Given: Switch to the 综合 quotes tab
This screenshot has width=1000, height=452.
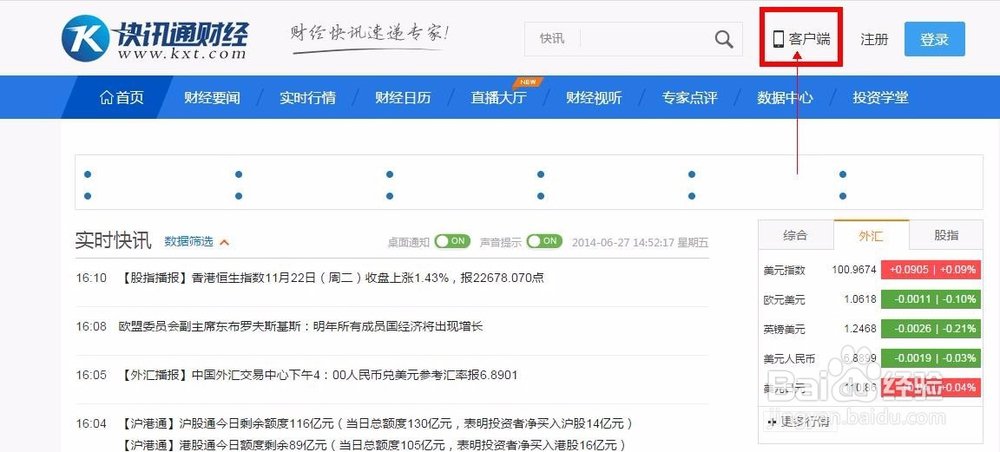Looking at the screenshot, I should [795, 235].
